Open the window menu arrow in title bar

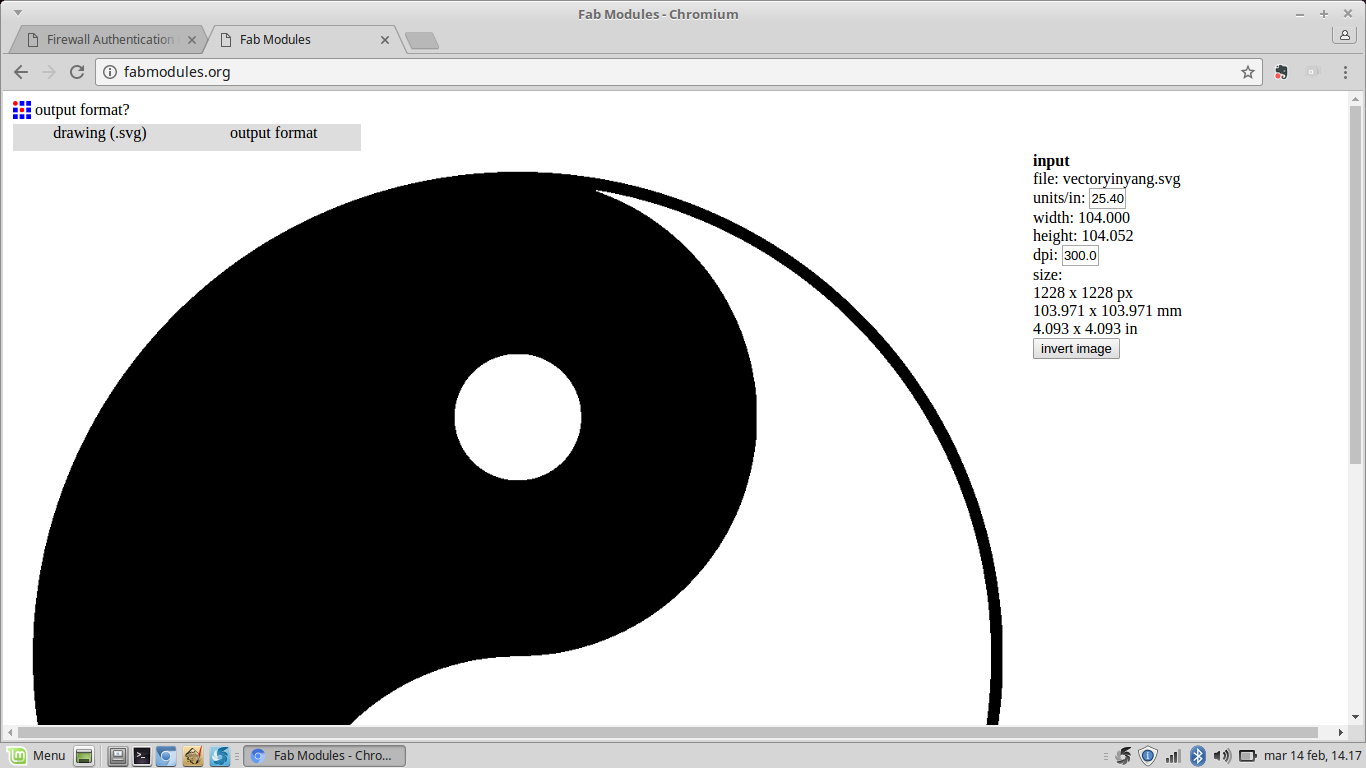[x=17, y=13]
